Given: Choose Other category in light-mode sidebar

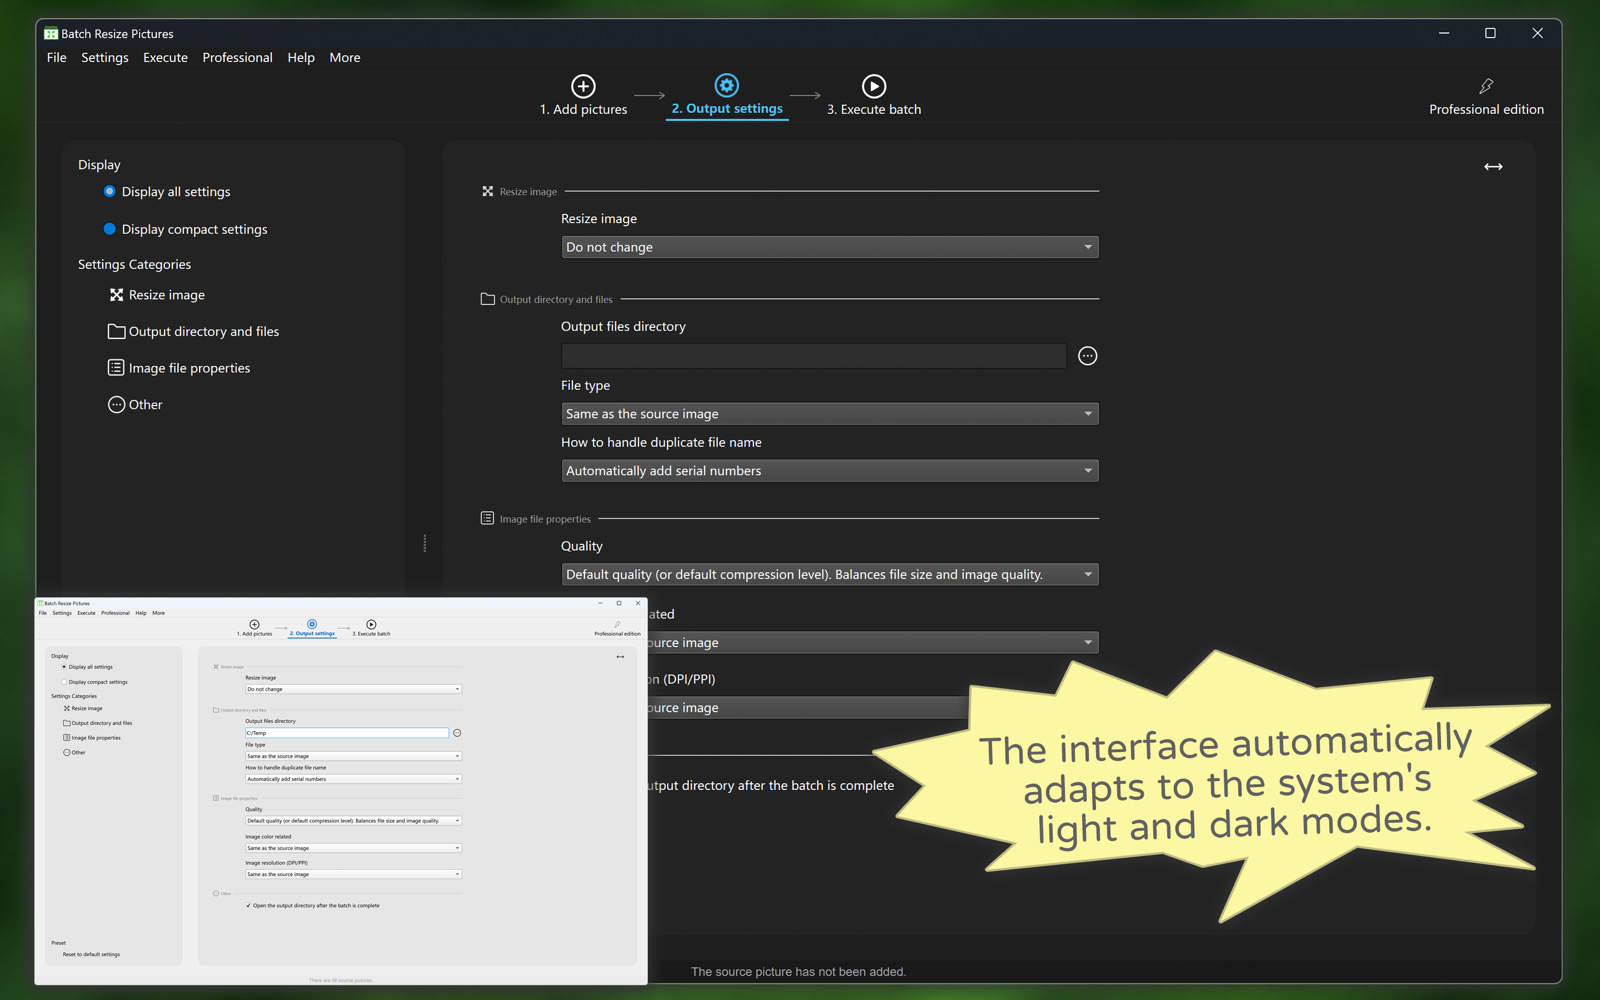Looking at the screenshot, I should [x=75, y=753].
